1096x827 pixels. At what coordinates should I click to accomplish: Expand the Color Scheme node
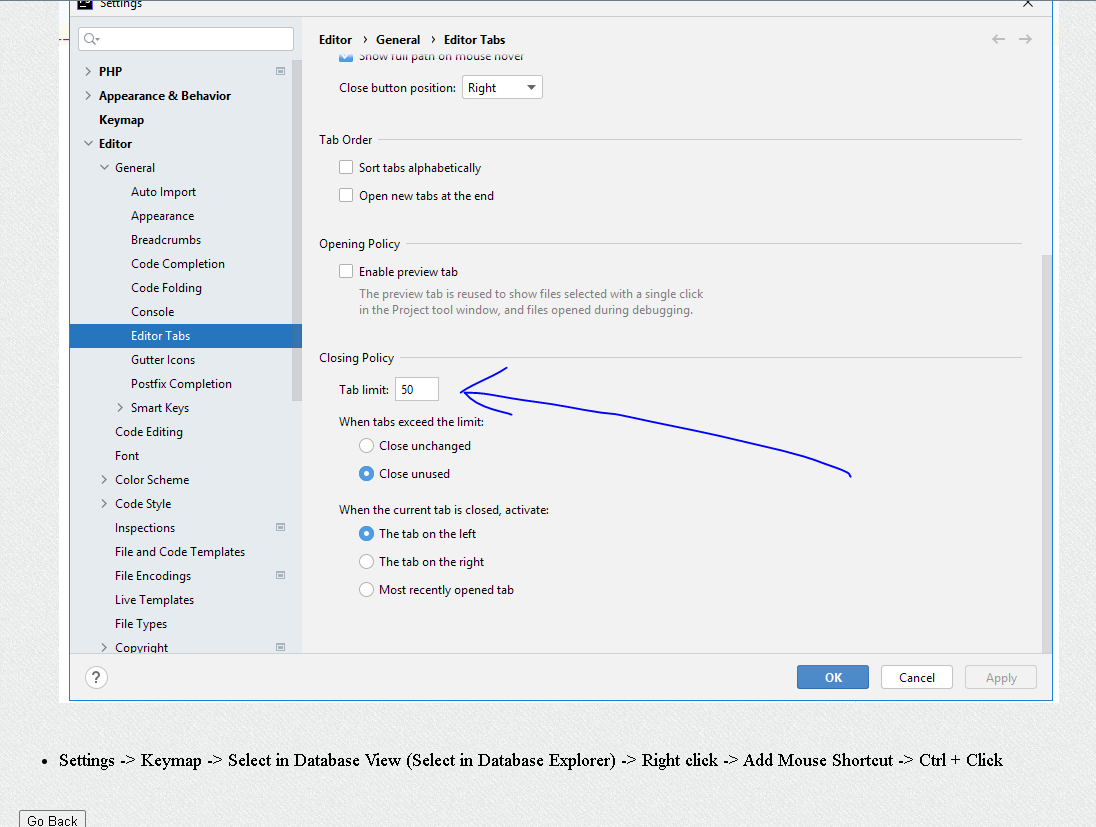point(105,480)
